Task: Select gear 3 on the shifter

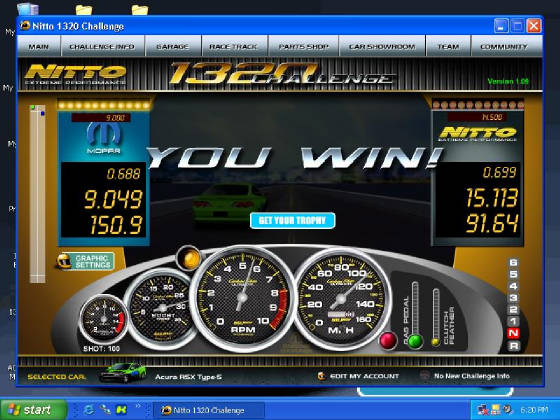Action: (x=513, y=298)
